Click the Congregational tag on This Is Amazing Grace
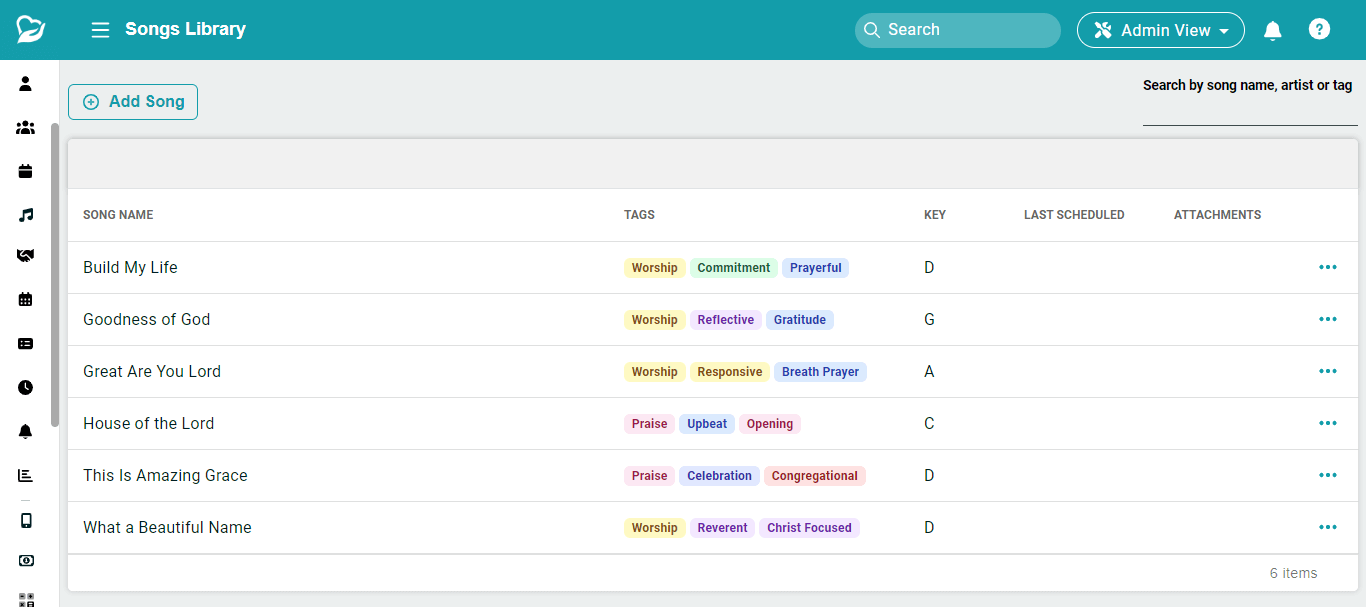Screen dimensions: 1366x607 point(814,476)
